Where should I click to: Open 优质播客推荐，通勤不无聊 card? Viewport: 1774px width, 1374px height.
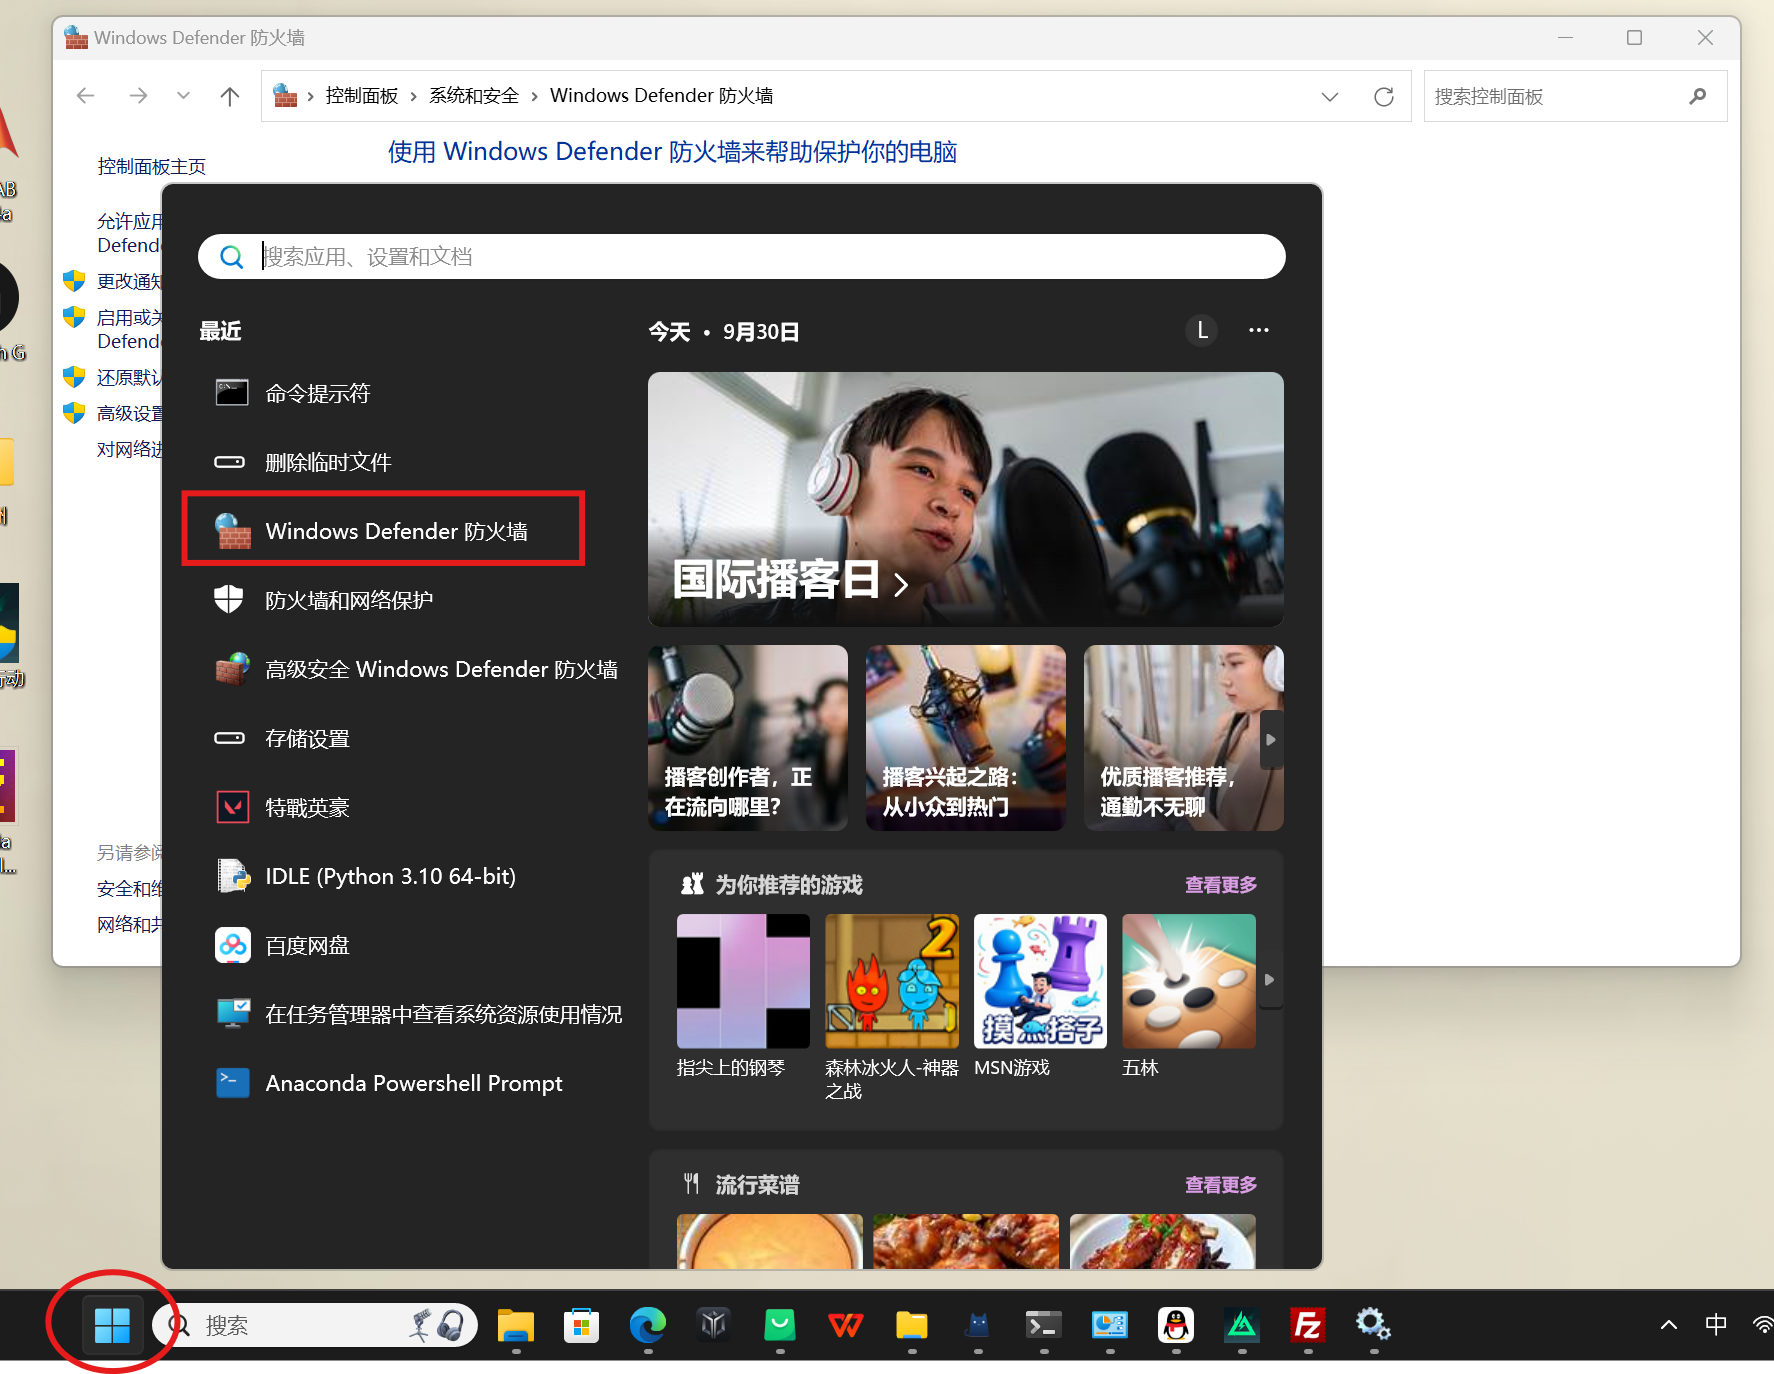coord(1183,738)
